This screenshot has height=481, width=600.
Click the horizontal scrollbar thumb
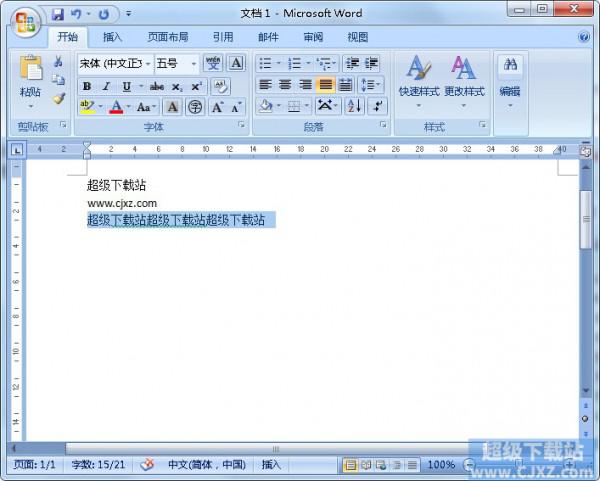[x=275, y=448]
